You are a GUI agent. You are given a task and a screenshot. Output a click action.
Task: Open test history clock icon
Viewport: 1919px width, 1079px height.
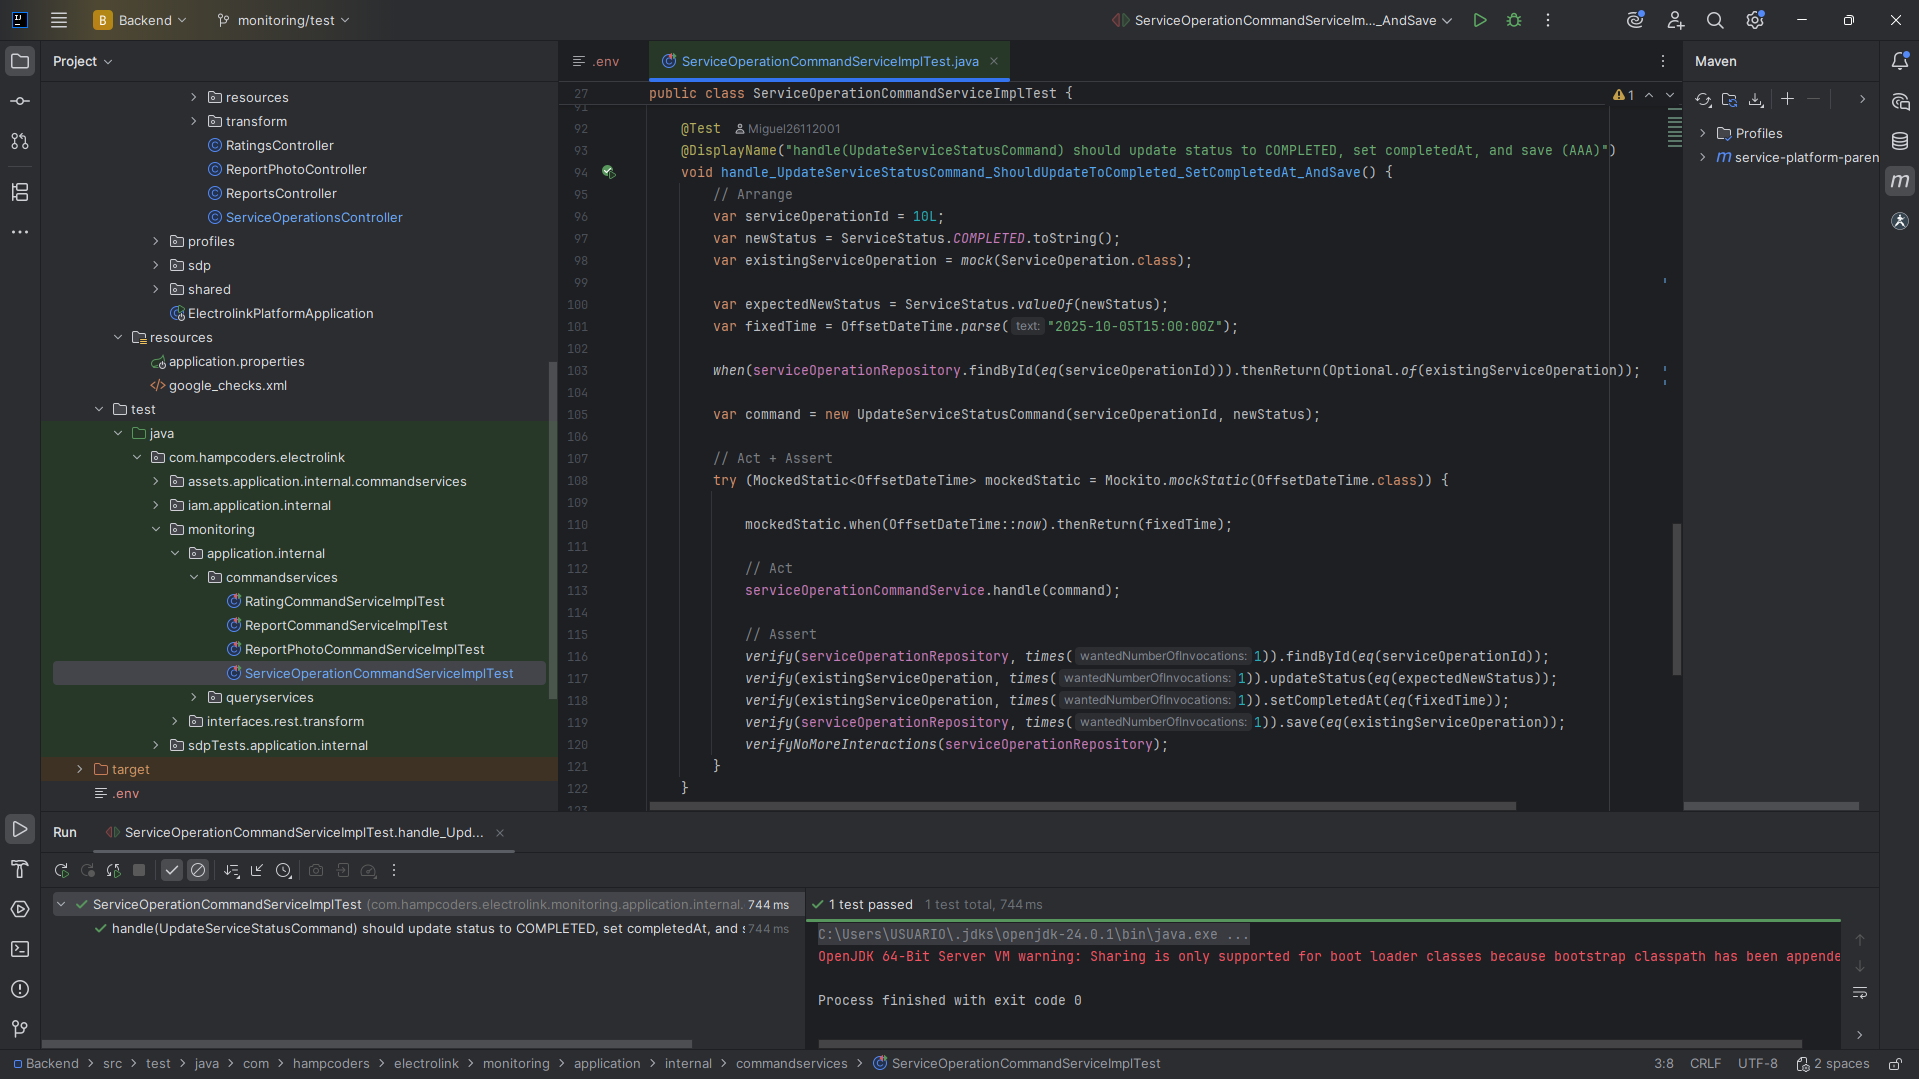[x=284, y=871]
